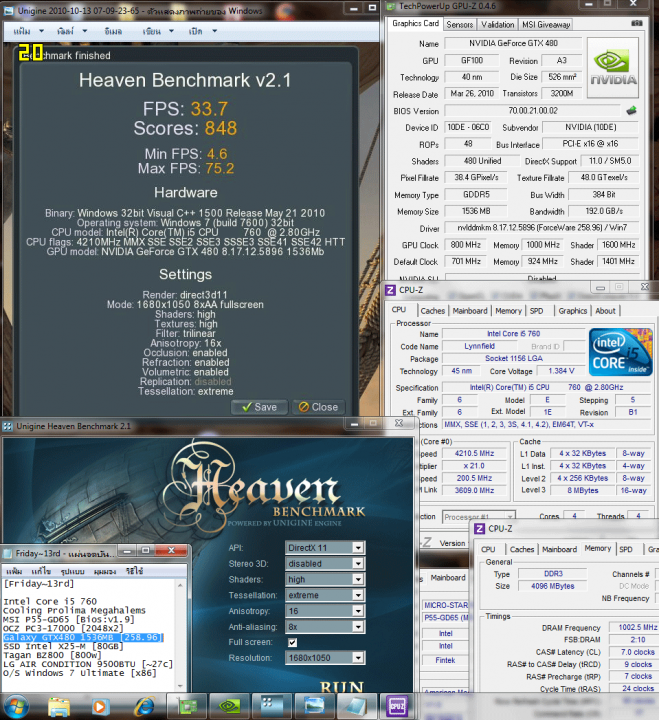
Task: Click the Core Speed value 4210.5 MHz
Action: point(474,454)
